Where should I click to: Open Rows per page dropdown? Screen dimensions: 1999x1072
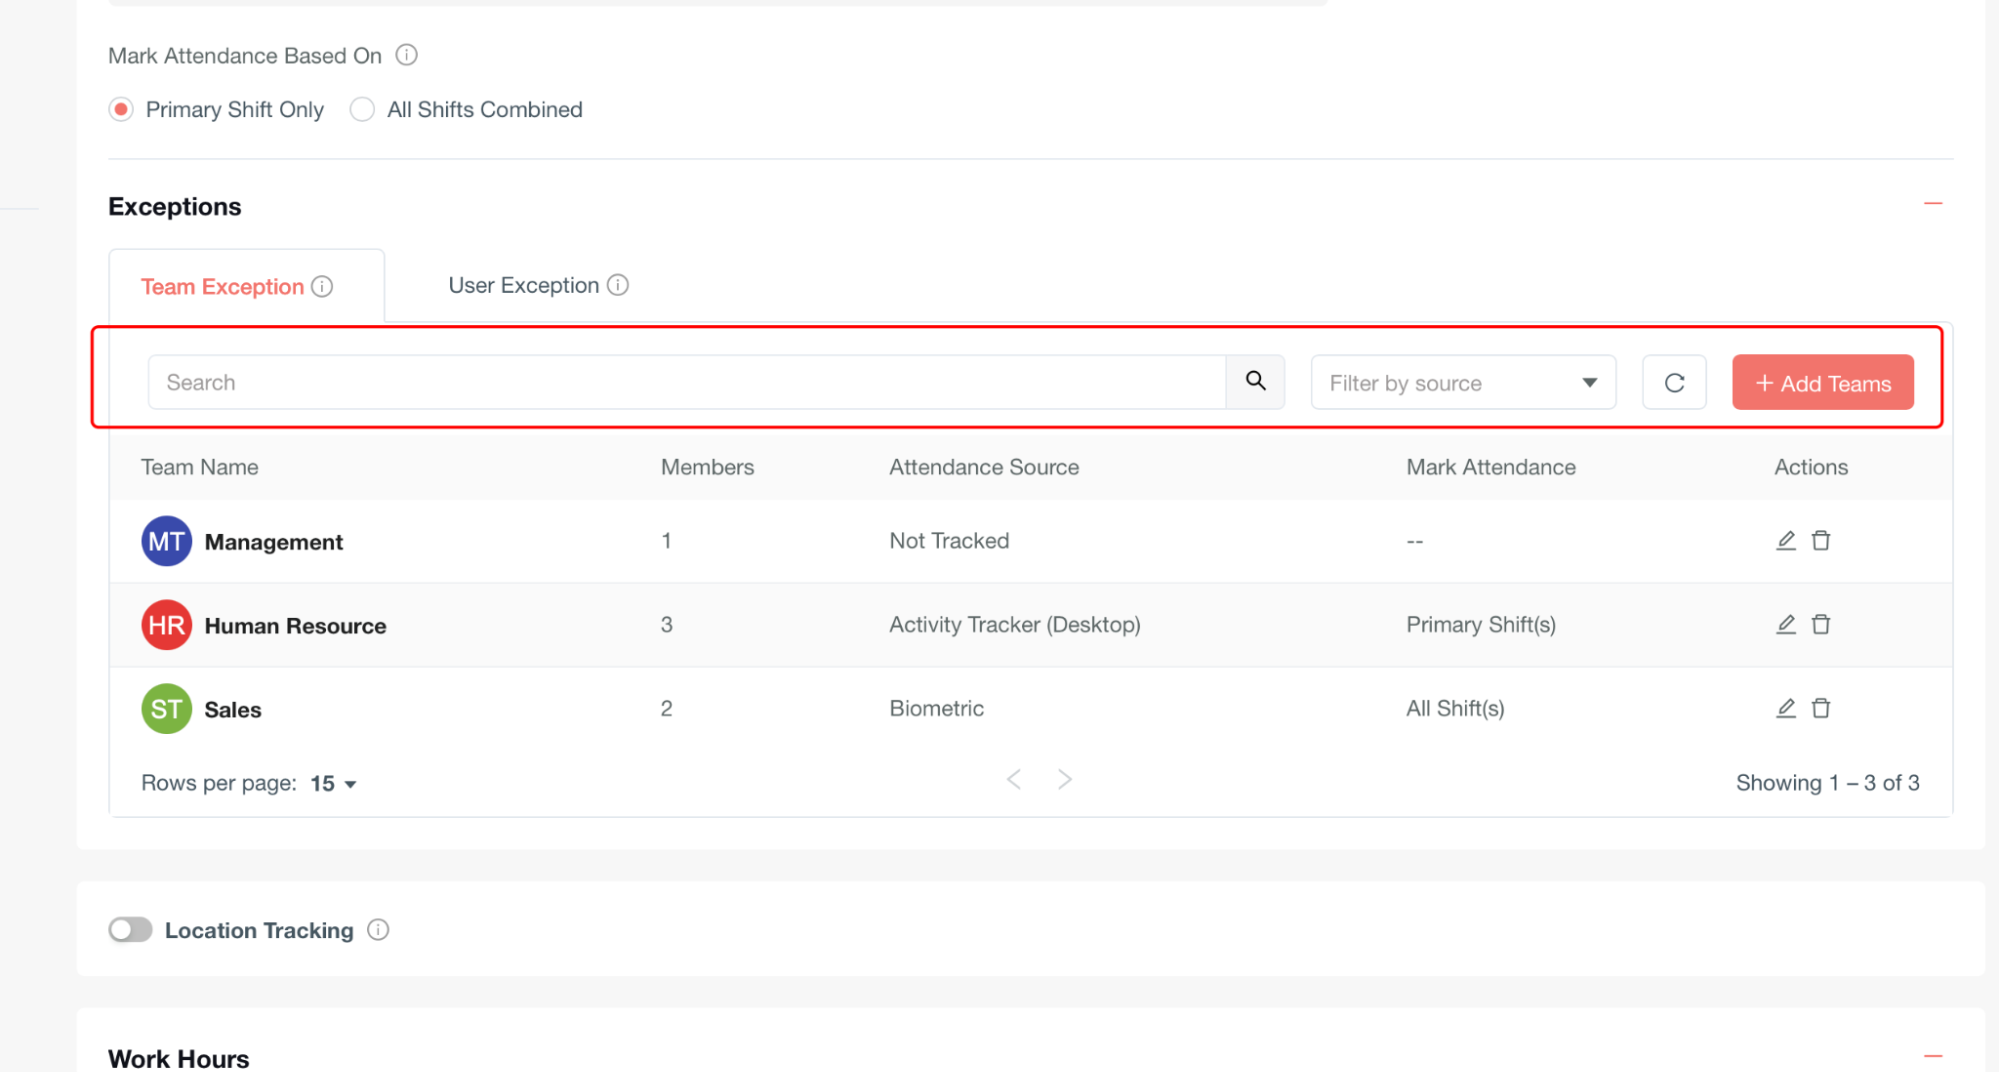[x=333, y=784]
